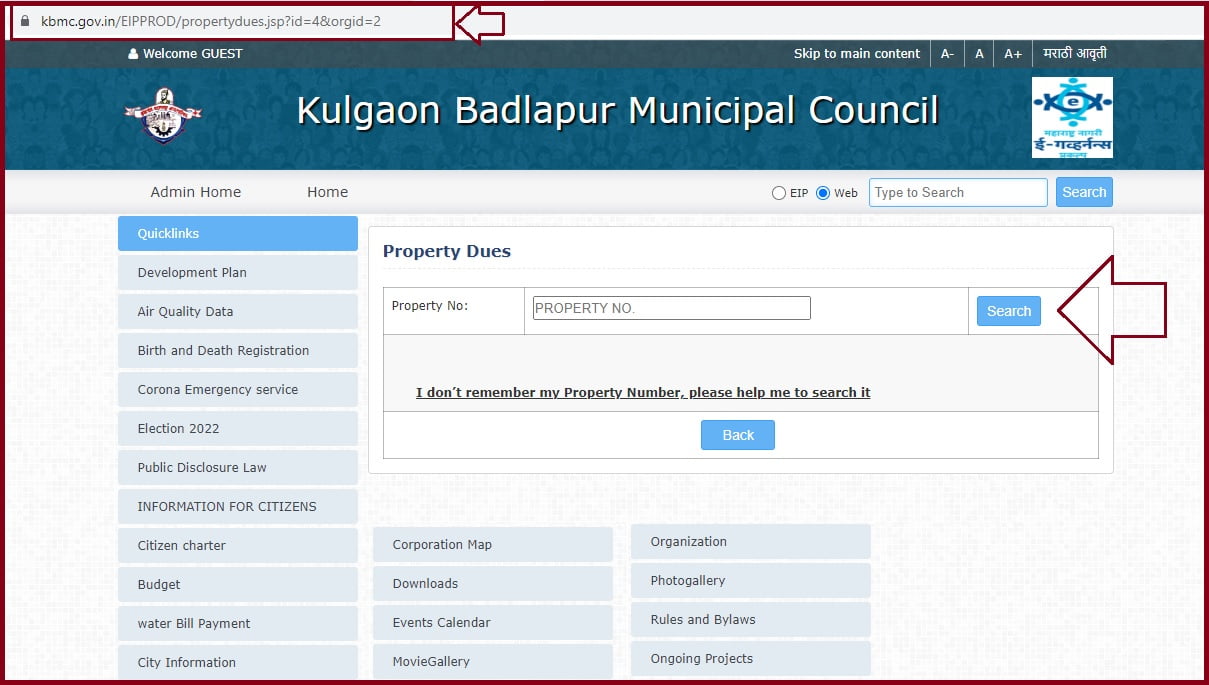Click the e-Governance logo at right

click(x=1072, y=117)
